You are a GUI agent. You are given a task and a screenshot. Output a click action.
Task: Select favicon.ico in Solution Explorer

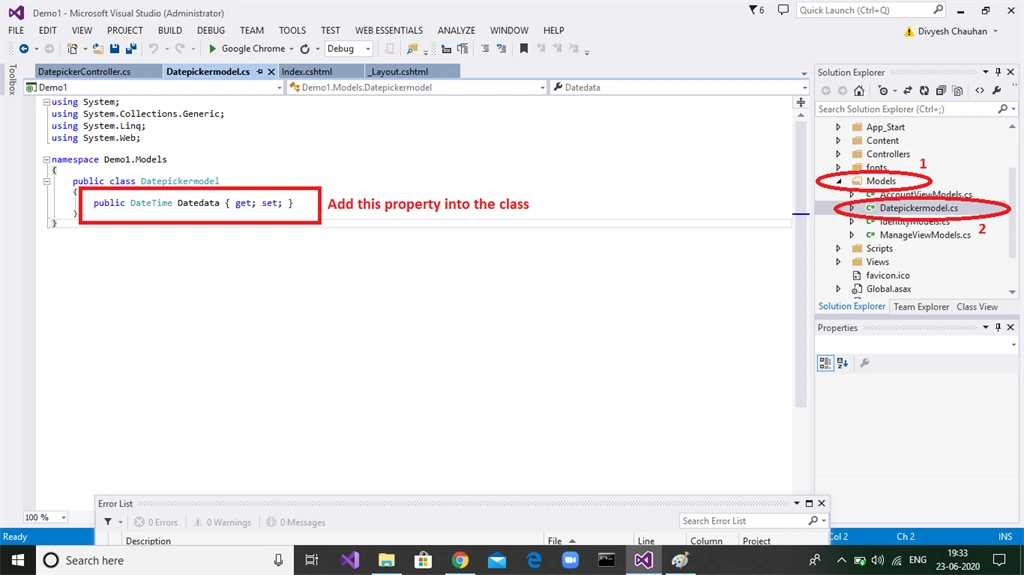888,275
